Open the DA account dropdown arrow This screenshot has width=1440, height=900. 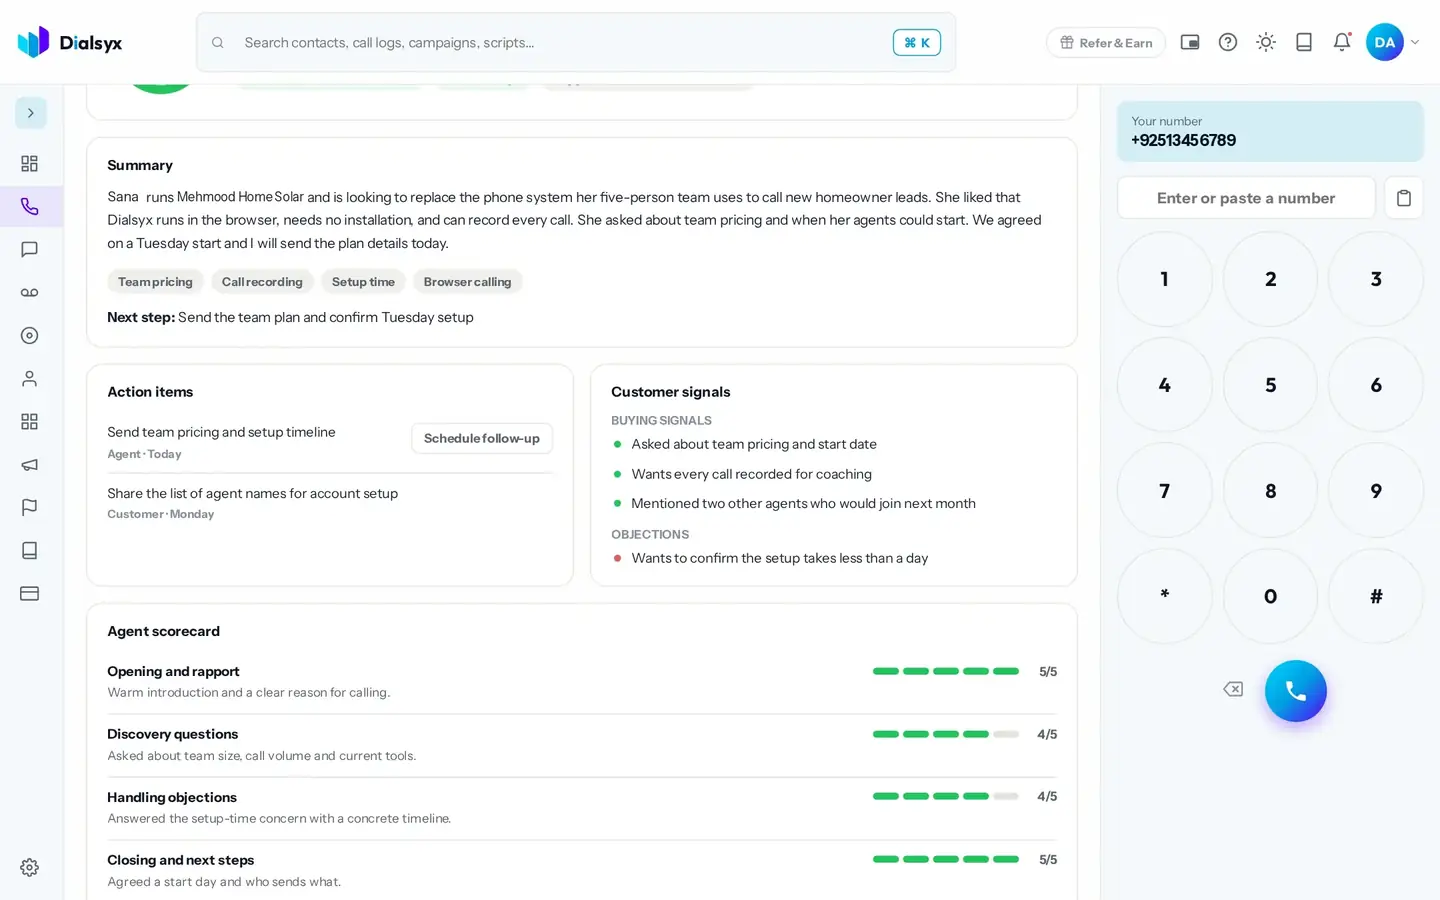(x=1415, y=42)
